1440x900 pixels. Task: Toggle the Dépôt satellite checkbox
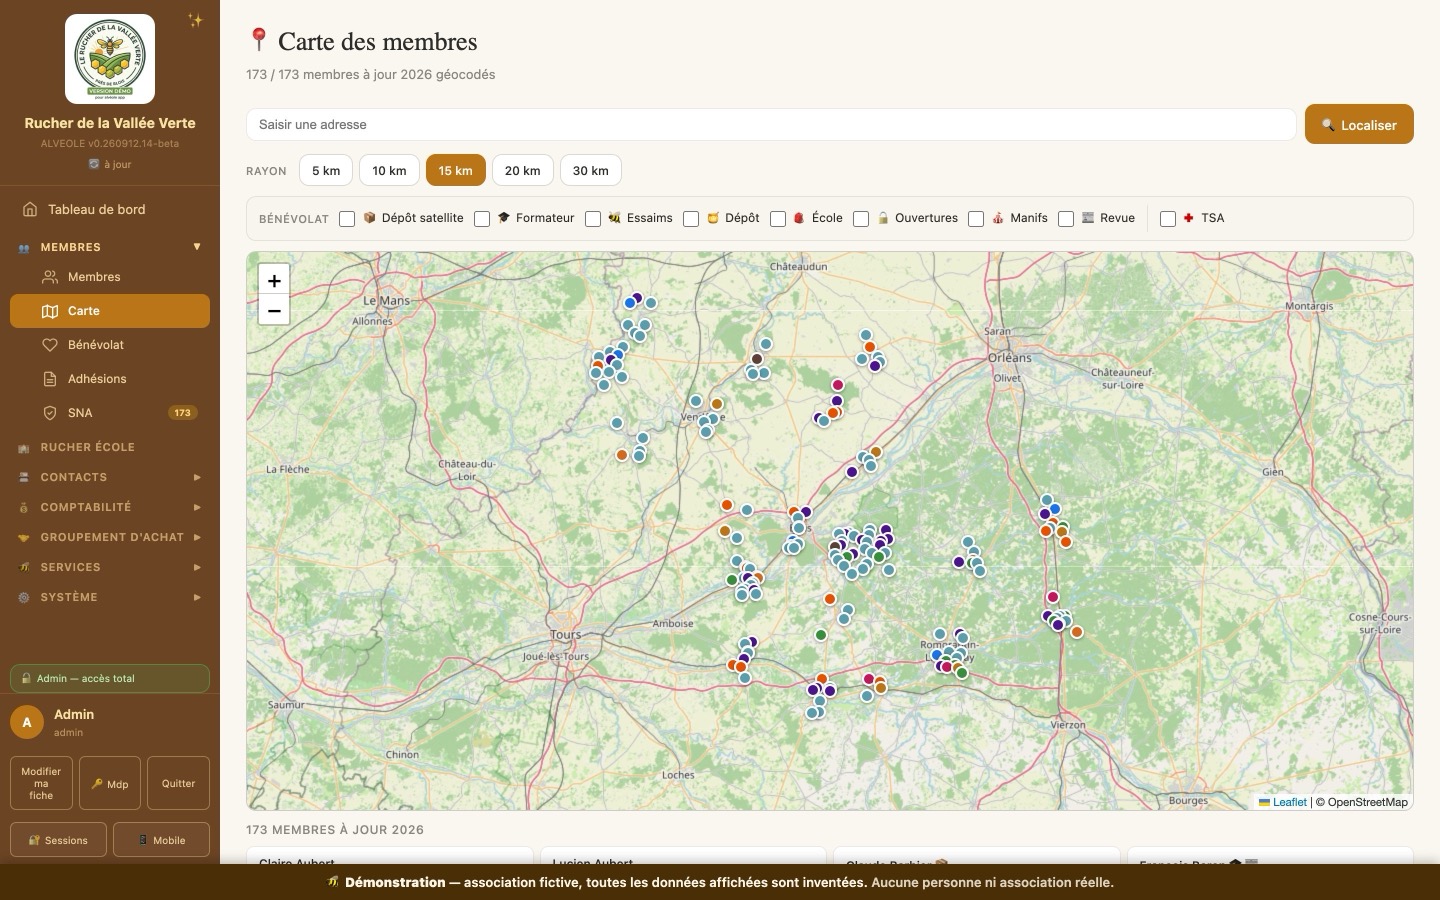[347, 219]
